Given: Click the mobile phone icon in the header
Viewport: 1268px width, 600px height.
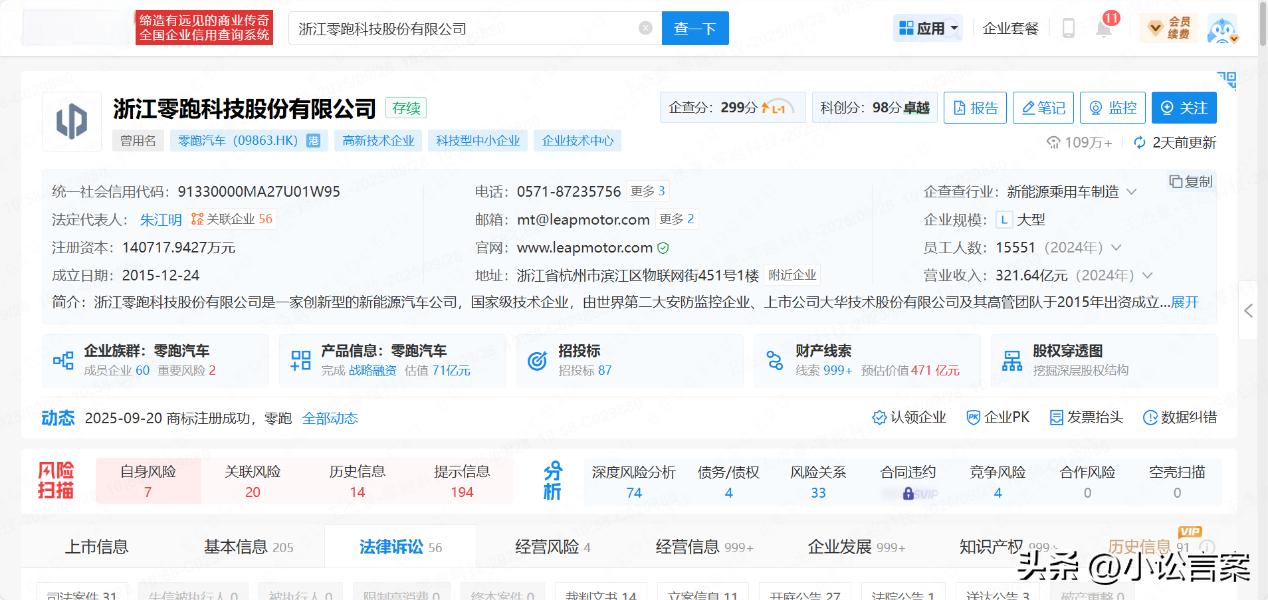Looking at the screenshot, I should 1068,28.
